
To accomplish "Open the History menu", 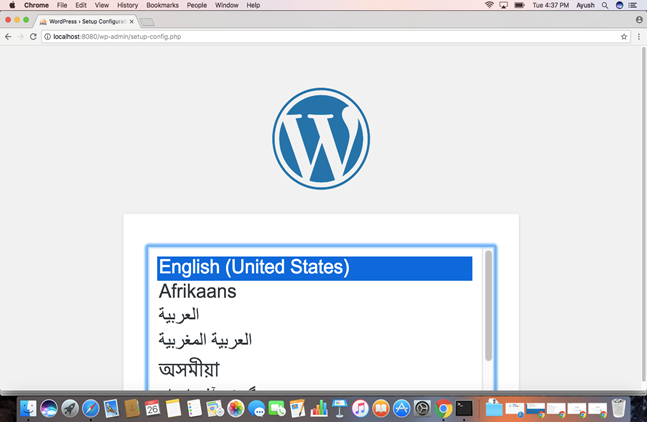I will coord(128,5).
